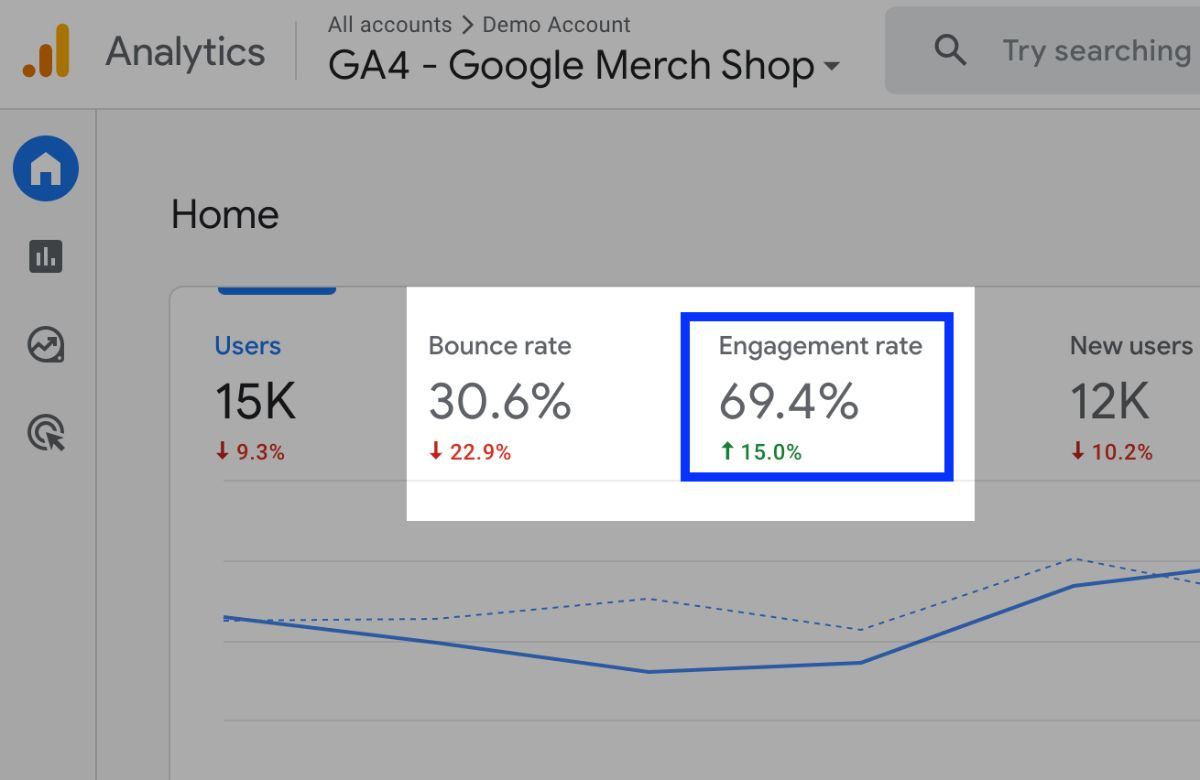
Task: Click the highlighted Engagement rate card
Action: coord(817,395)
